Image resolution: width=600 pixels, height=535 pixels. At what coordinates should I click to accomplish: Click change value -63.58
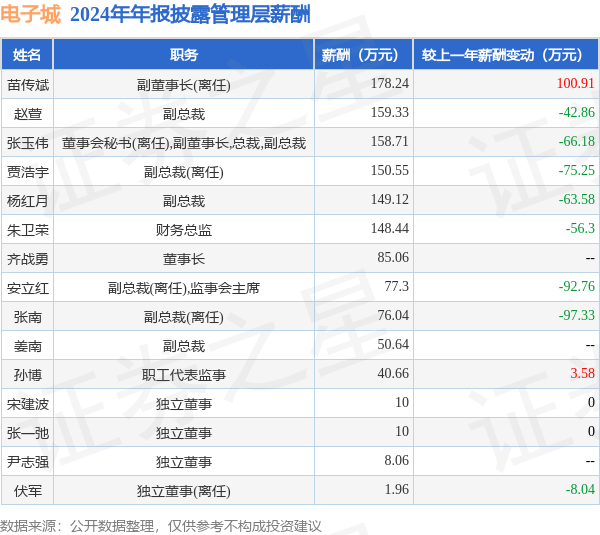[577, 199]
